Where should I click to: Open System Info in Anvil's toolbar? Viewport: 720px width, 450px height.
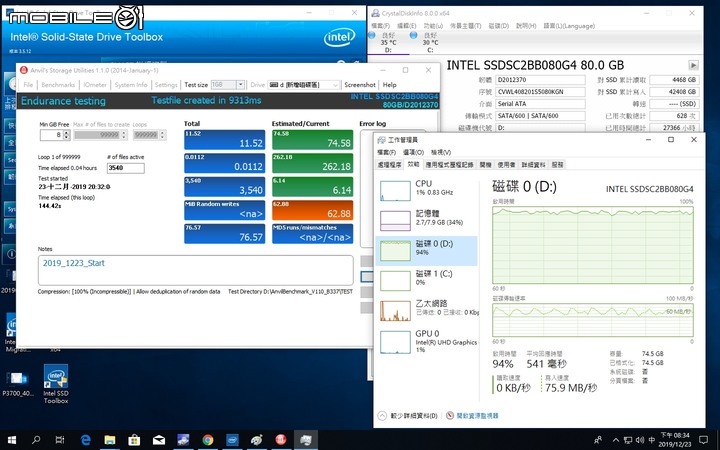[131, 85]
